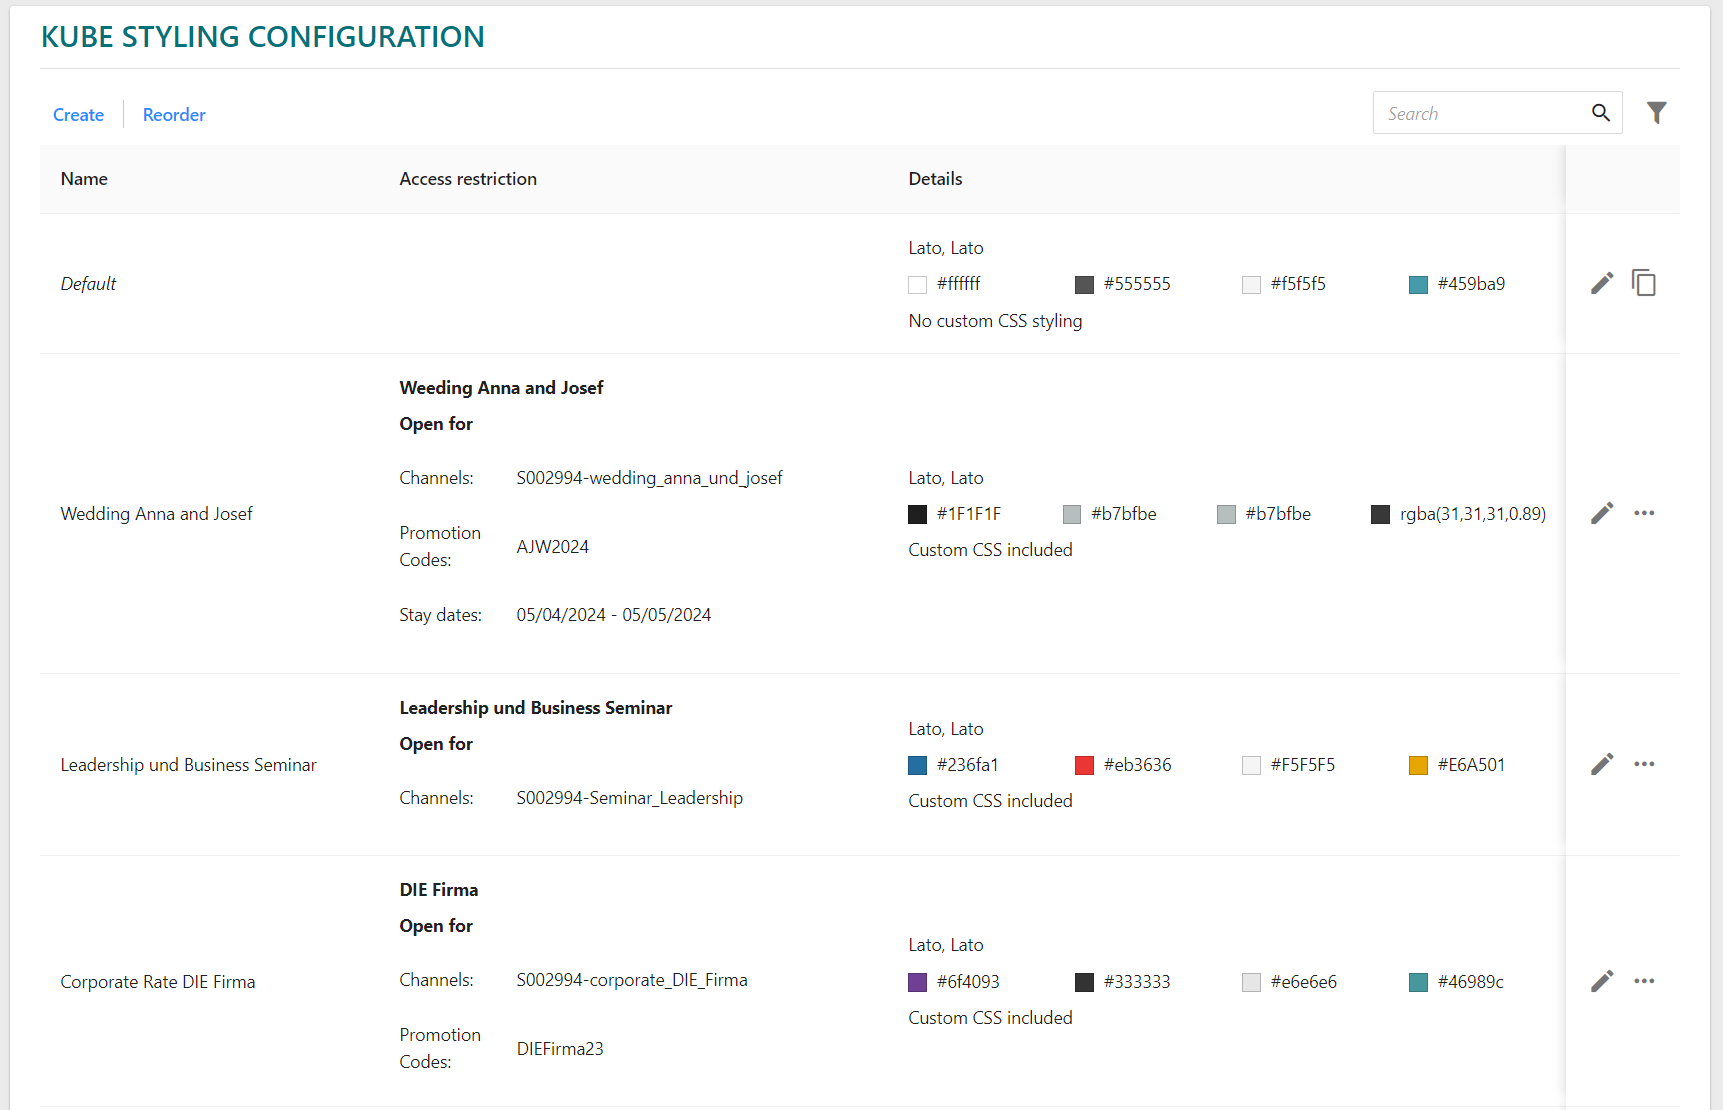The height and width of the screenshot is (1110, 1723).
Task: Duplicate the Default styling configuration
Action: 1644,283
